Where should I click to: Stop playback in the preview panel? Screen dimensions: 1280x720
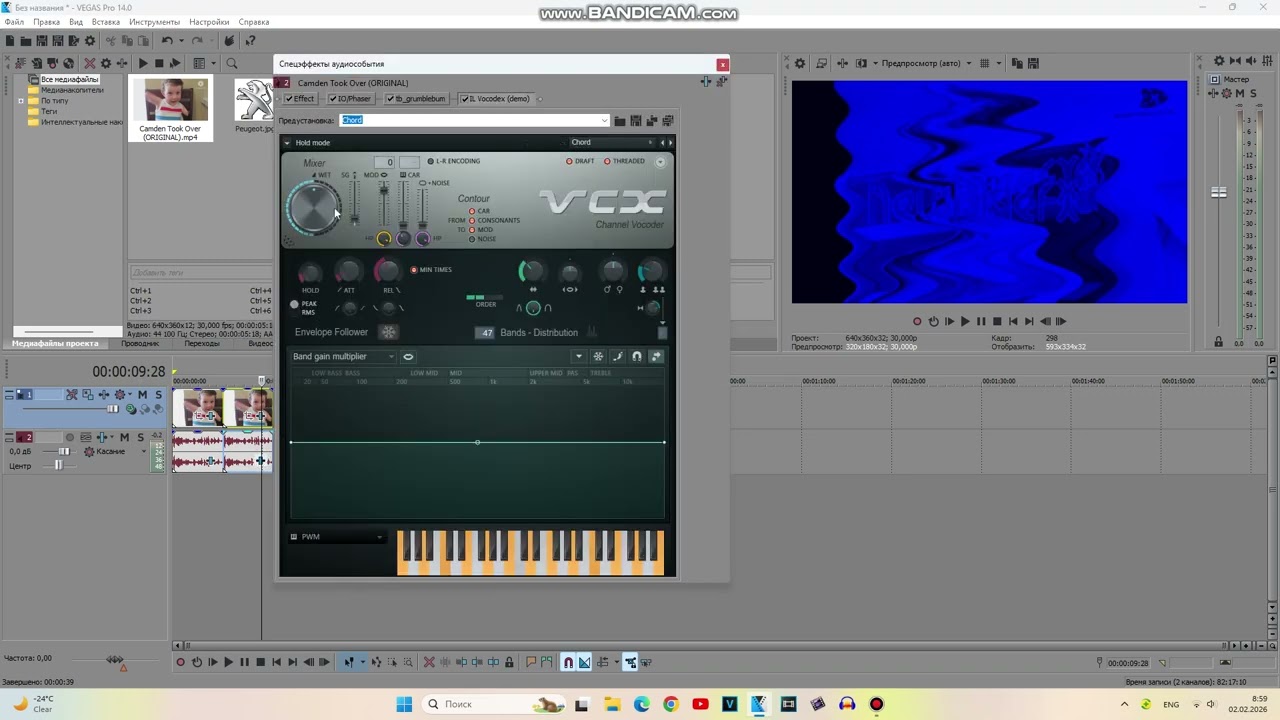[x=997, y=321]
